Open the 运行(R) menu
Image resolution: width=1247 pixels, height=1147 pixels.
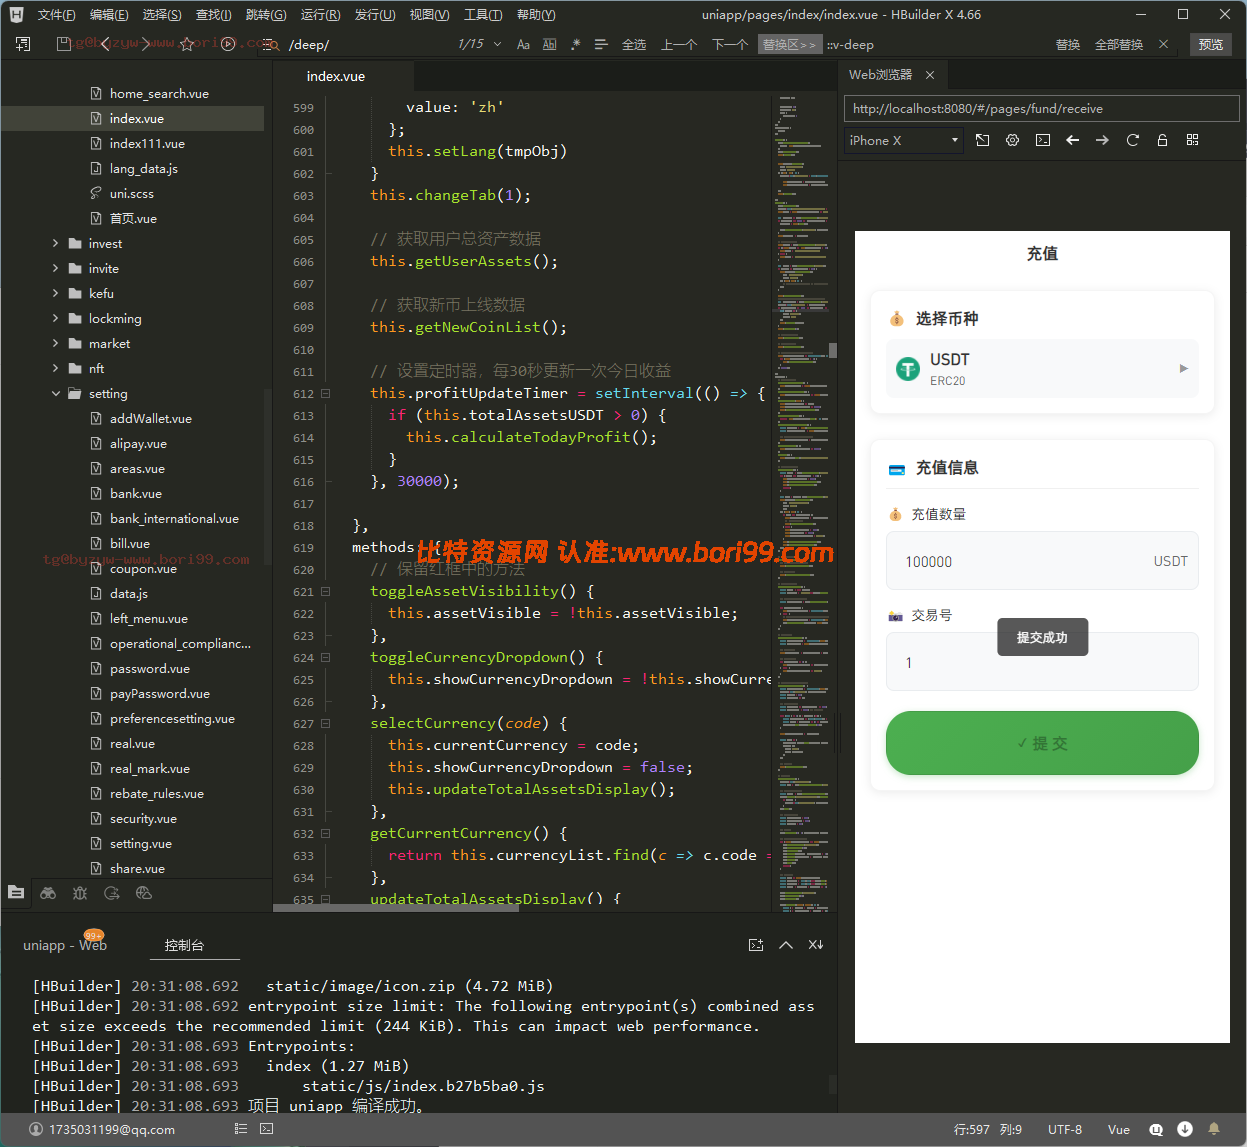320,15
